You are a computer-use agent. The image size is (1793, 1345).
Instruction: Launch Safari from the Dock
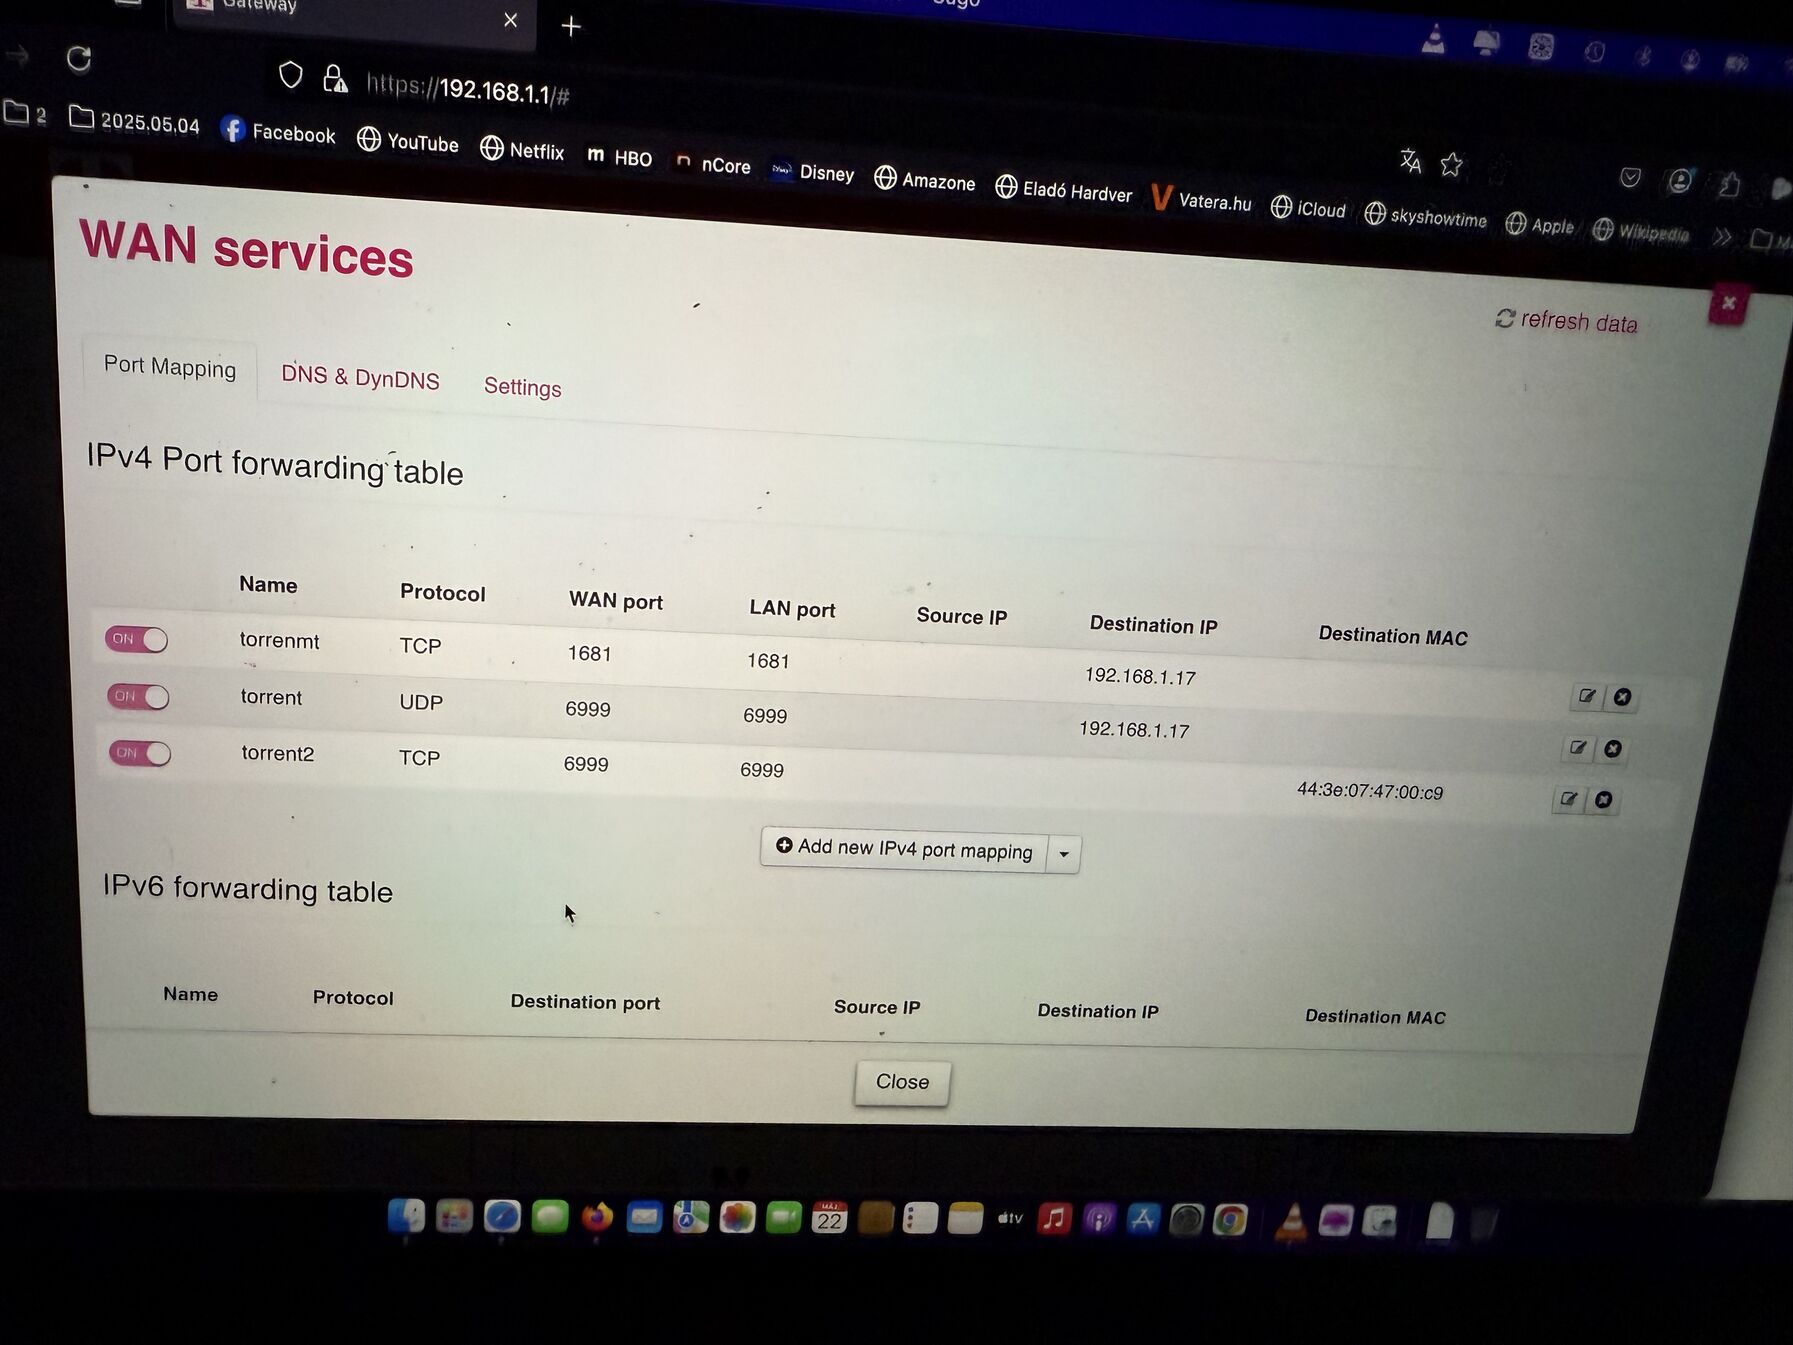[x=502, y=1217]
